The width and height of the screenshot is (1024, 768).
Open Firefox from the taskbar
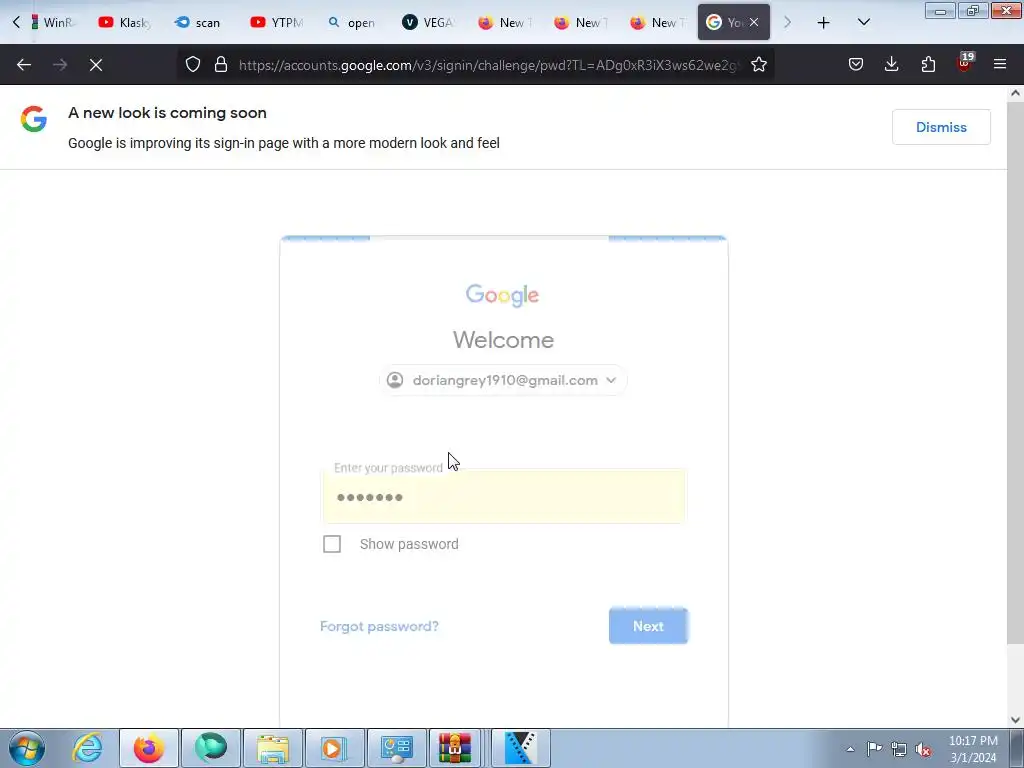149,748
